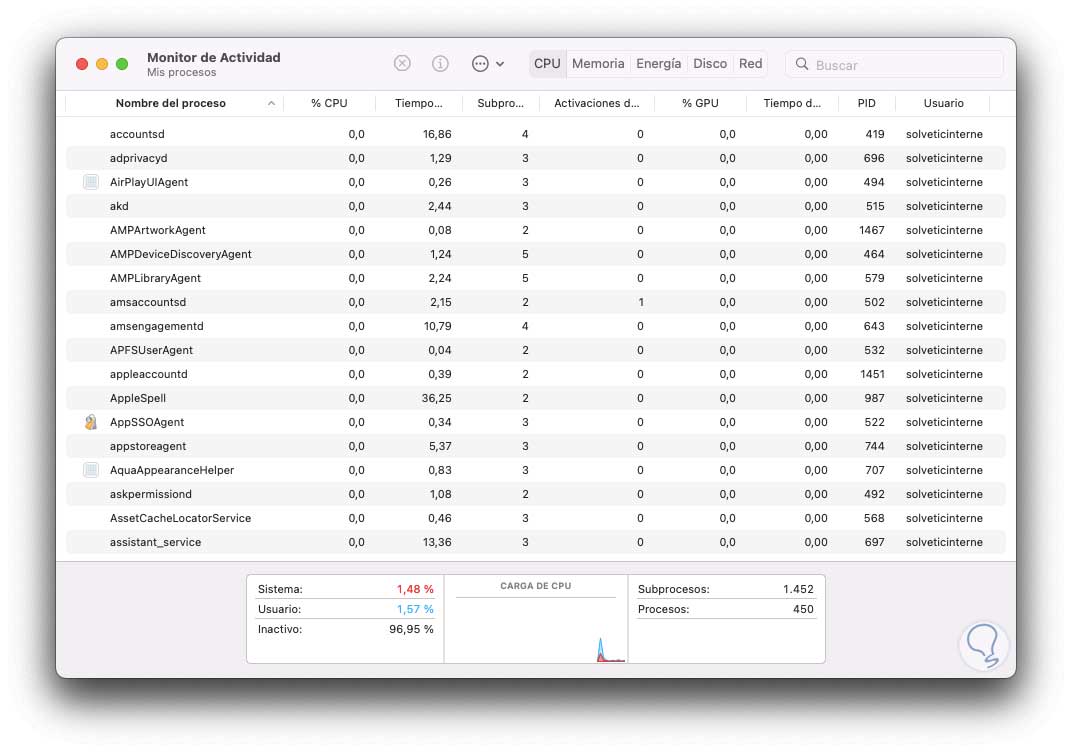1072x752 pixels.
Task: Open the ellipsis more-options menu
Action: pos(487,64)
